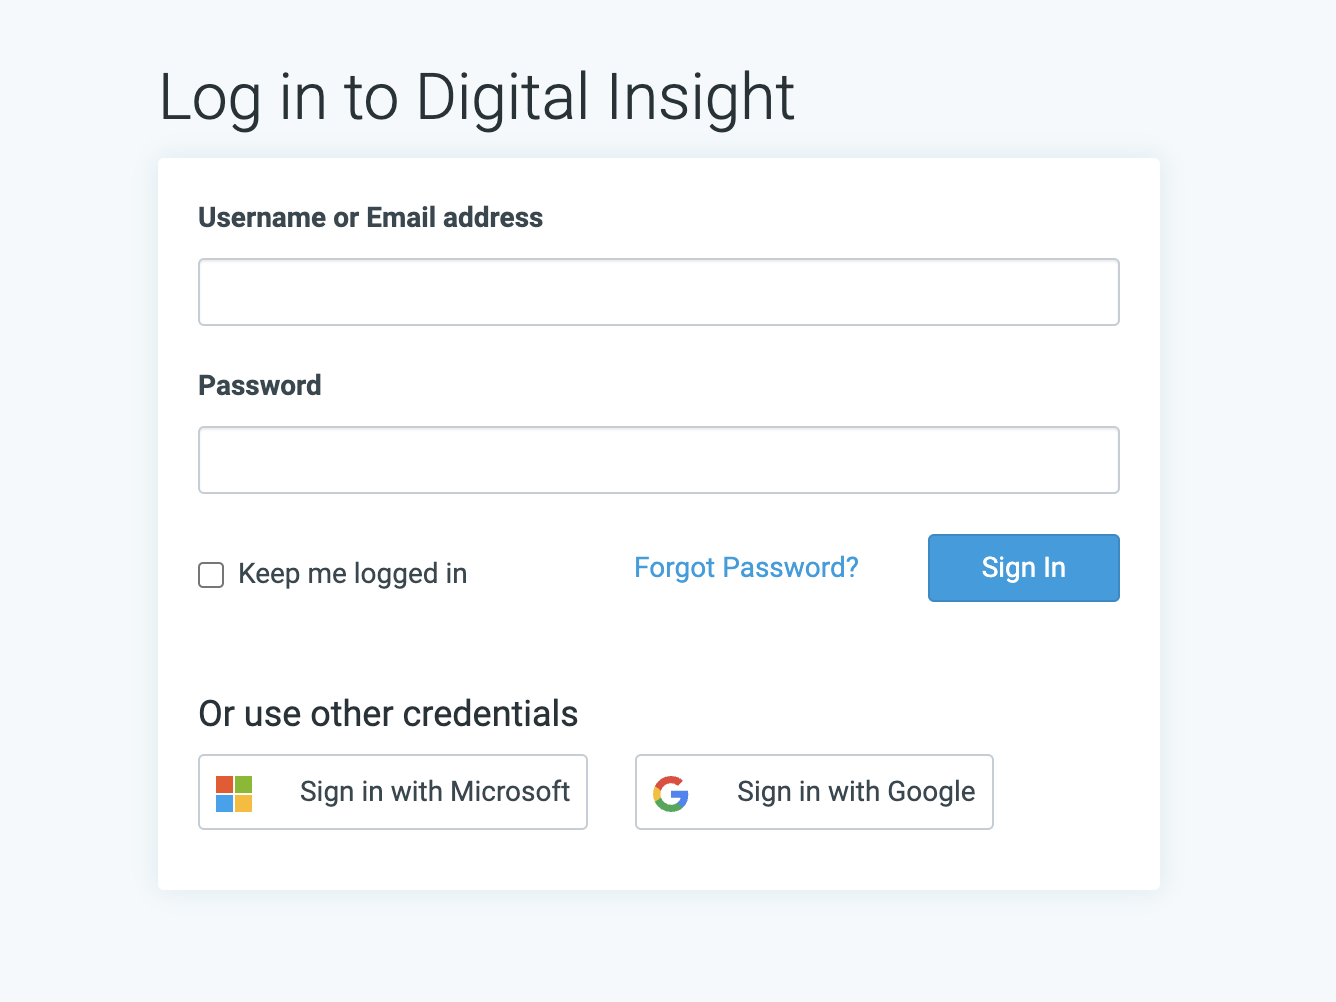The width and height of the screenshot is (1336, 1002).
Task: Submit credentials via the Sign In button
Action: (1023, 567)
